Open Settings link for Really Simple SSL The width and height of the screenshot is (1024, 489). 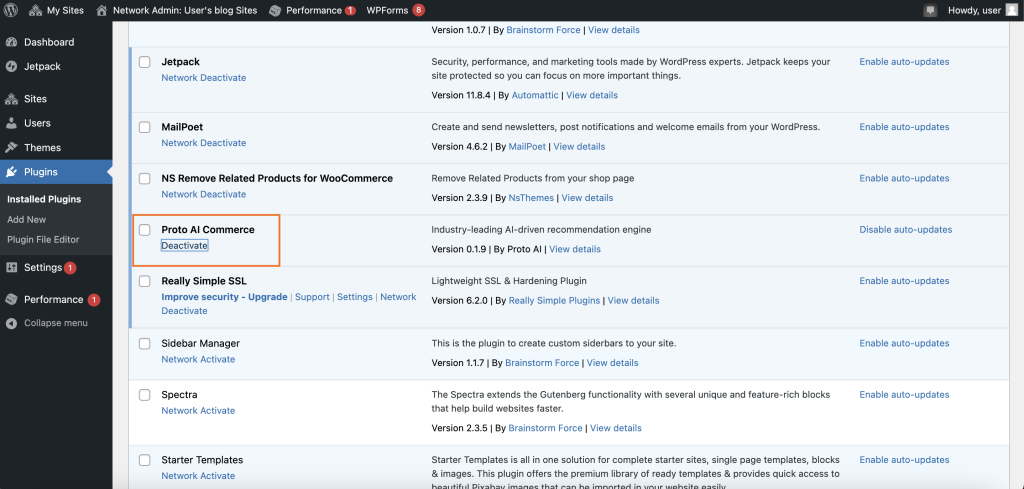(355, 297)
